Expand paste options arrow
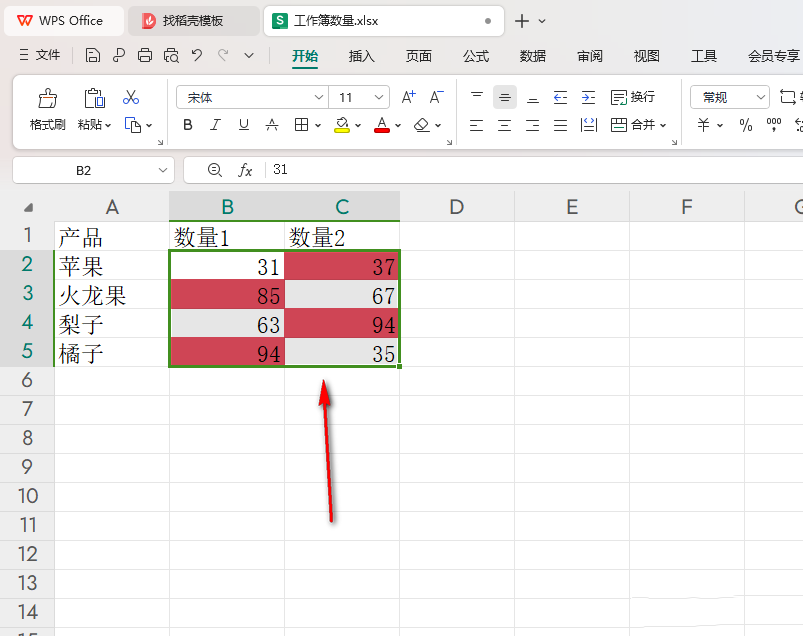803x636 pixels. point(108,125)
